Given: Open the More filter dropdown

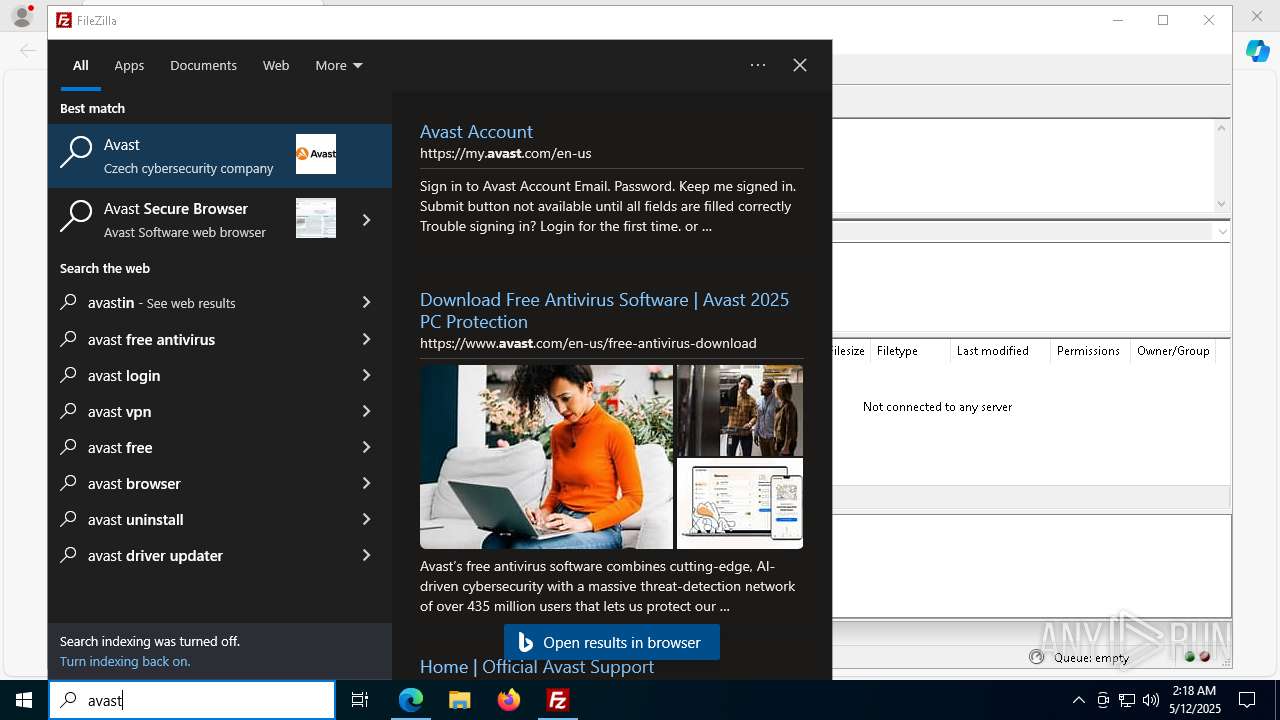Looking at the screenshot, I should click(339, 65).
